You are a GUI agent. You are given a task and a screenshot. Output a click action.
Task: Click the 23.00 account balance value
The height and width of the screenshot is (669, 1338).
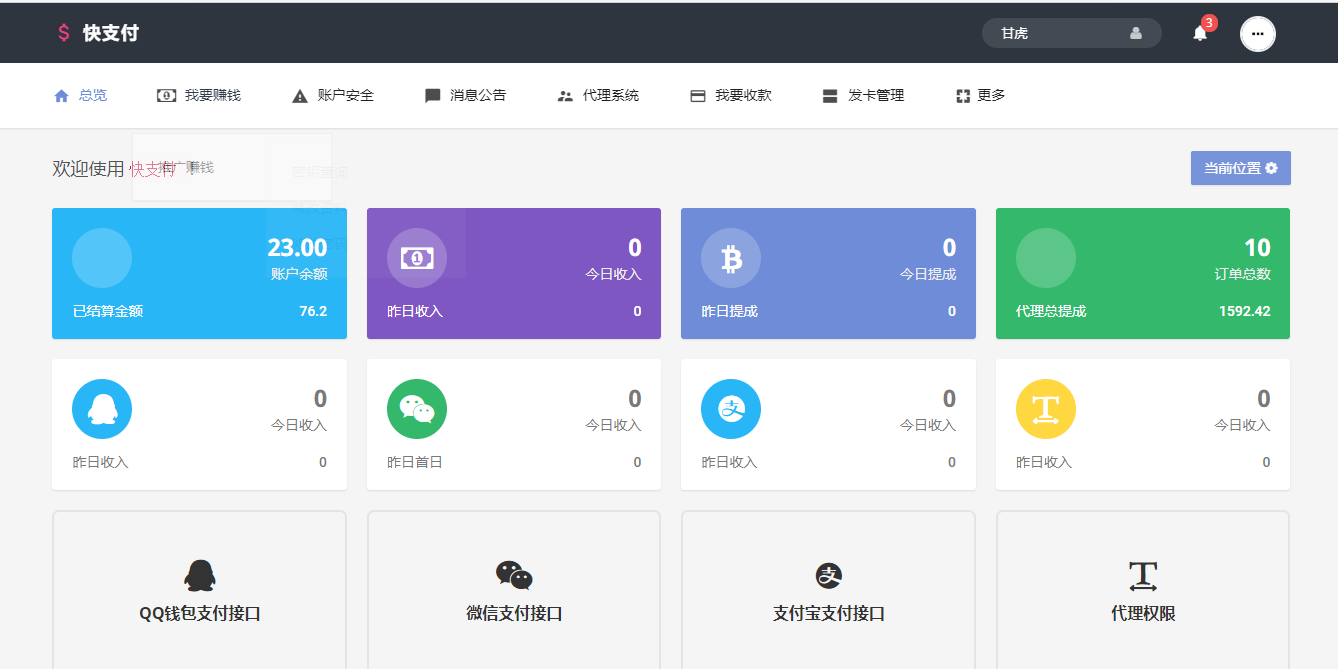(297, 248)
